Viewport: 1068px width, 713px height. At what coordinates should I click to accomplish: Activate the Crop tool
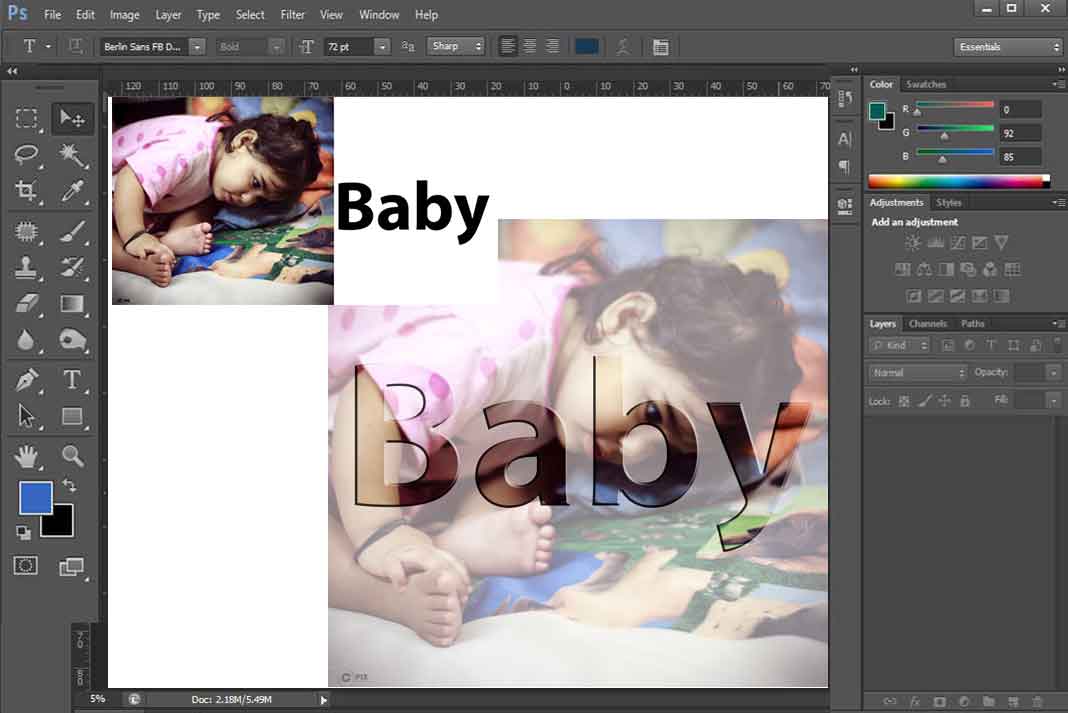point(26,192)
